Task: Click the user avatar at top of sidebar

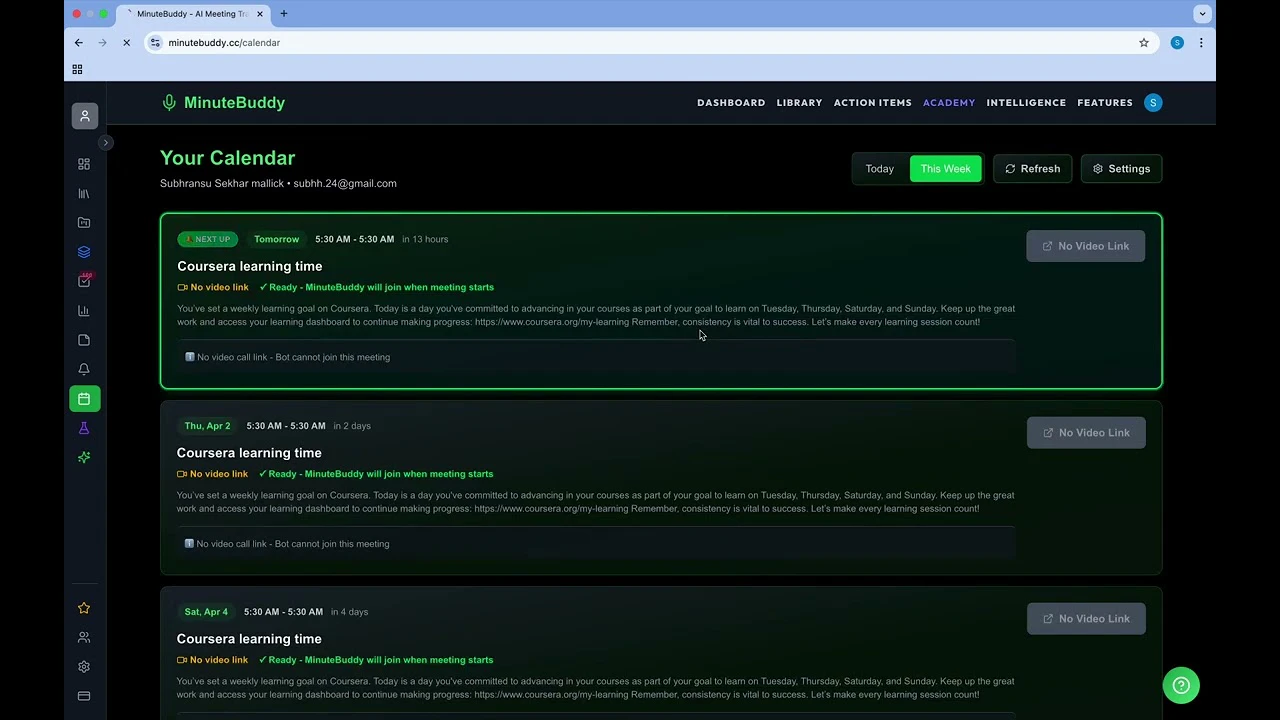Action: 84,116
